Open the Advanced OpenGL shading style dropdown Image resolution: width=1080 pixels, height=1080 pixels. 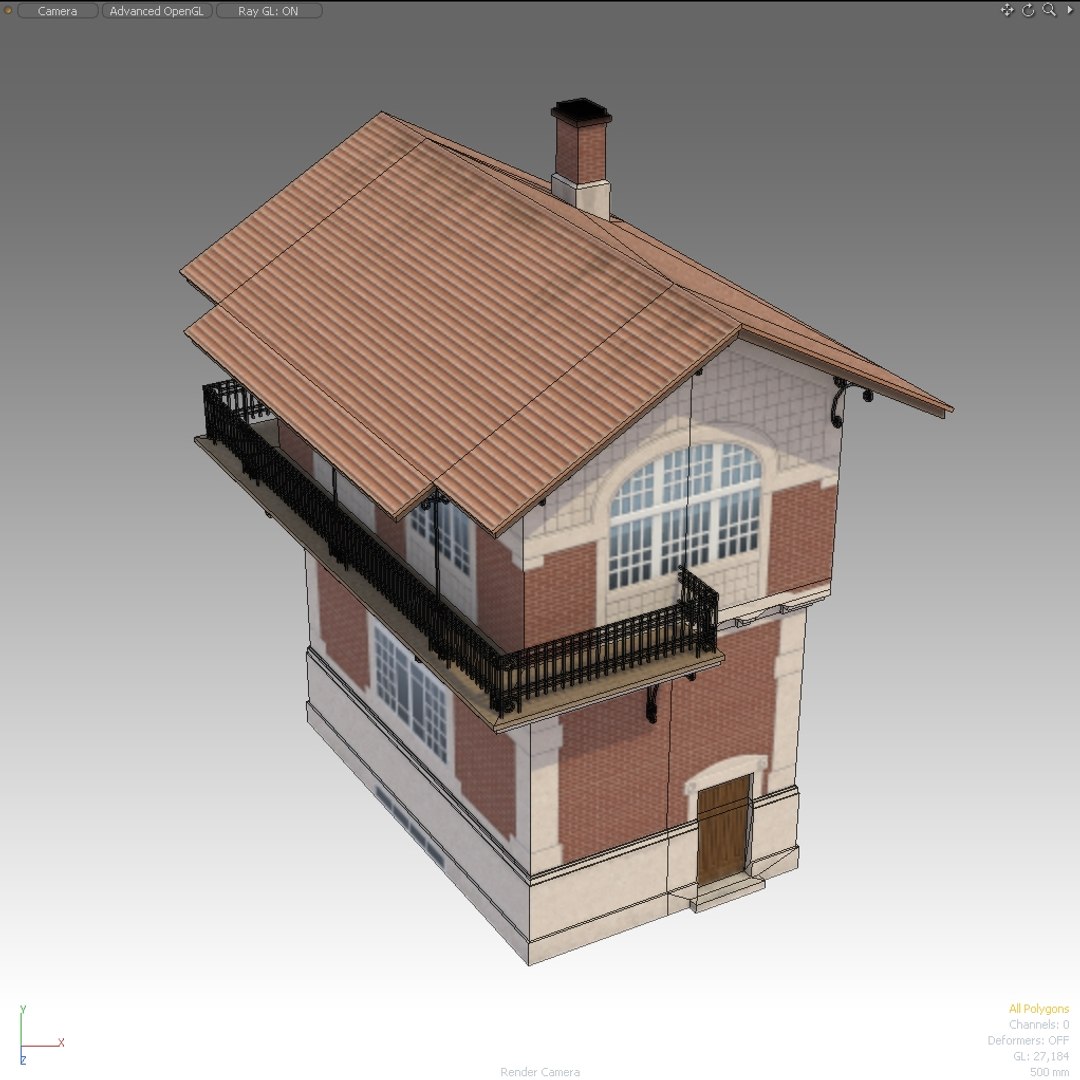point(157,11)
